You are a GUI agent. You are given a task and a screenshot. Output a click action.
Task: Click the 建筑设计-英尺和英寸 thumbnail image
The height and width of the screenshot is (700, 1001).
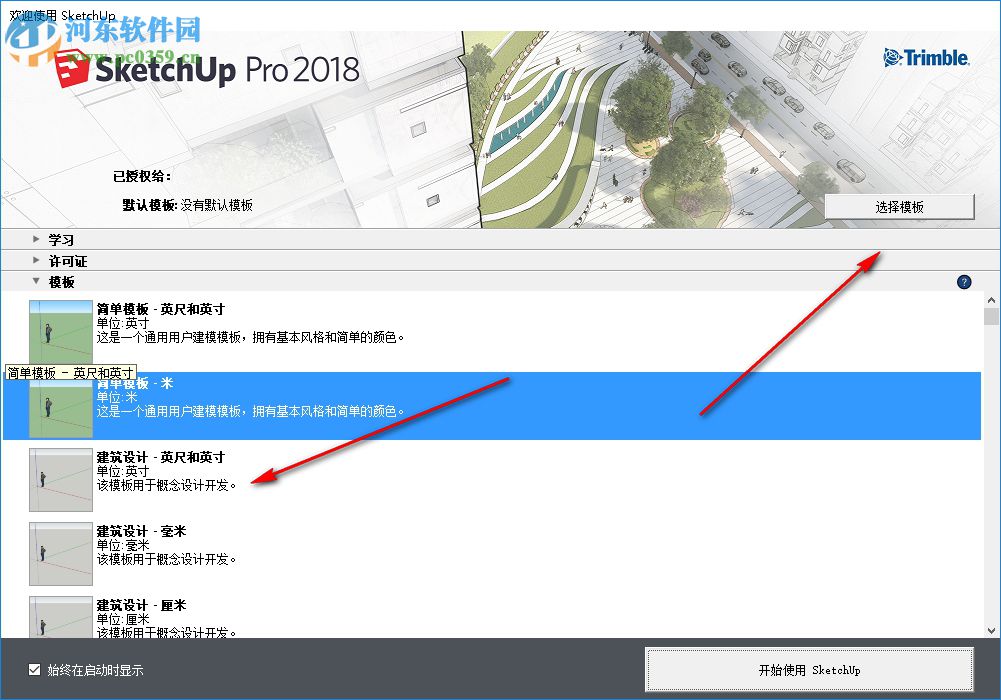pyautogui.click(x=60, y=478)
